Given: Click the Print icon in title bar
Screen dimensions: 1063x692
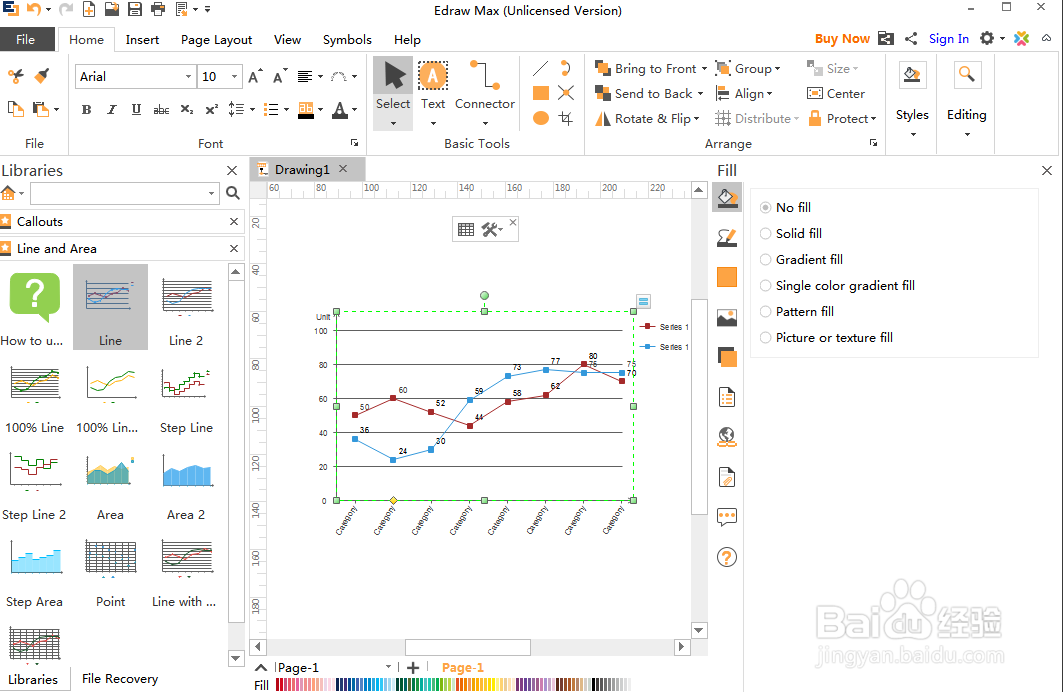Looking at the screenshot, I should click(x=158, y=9).
